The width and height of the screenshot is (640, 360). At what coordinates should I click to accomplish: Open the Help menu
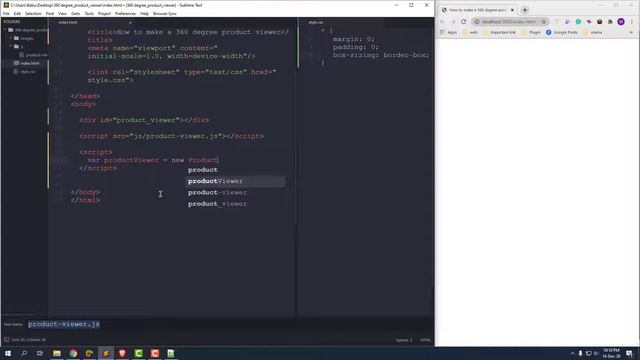[x=144, y=13]
